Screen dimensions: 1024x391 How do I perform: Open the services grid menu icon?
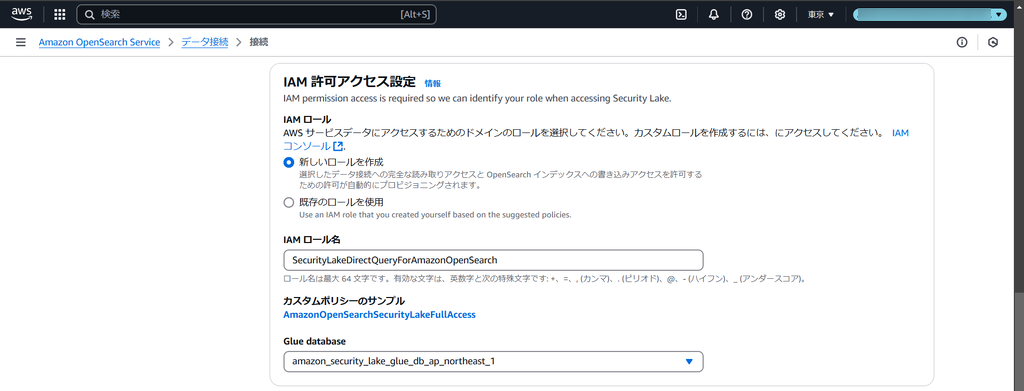coord(59,14)
